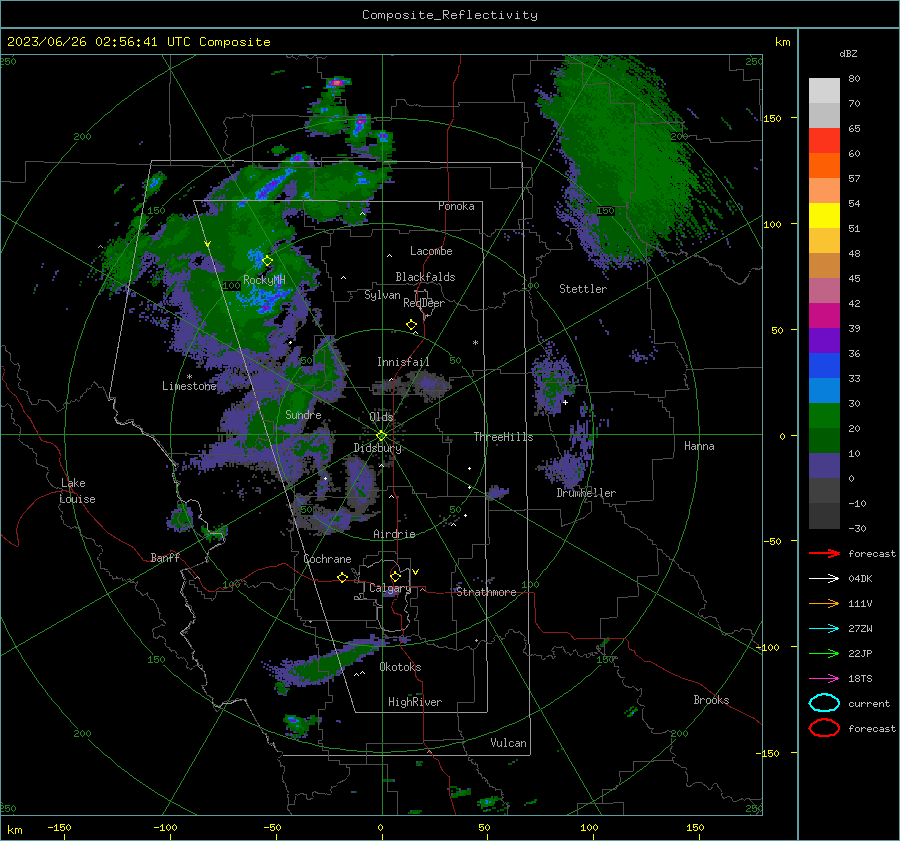Select the cyan 27ZW arrow icon
Image resolution: width=900 pixels, height=841 pixels.
coord(824,629)
